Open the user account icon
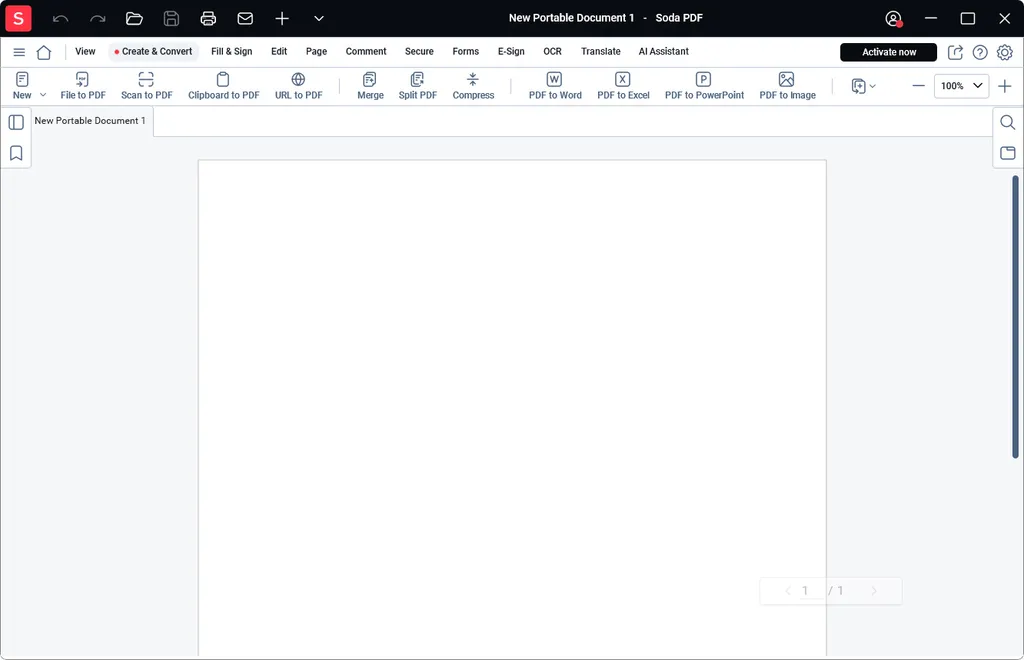 (x=893, y=18)
